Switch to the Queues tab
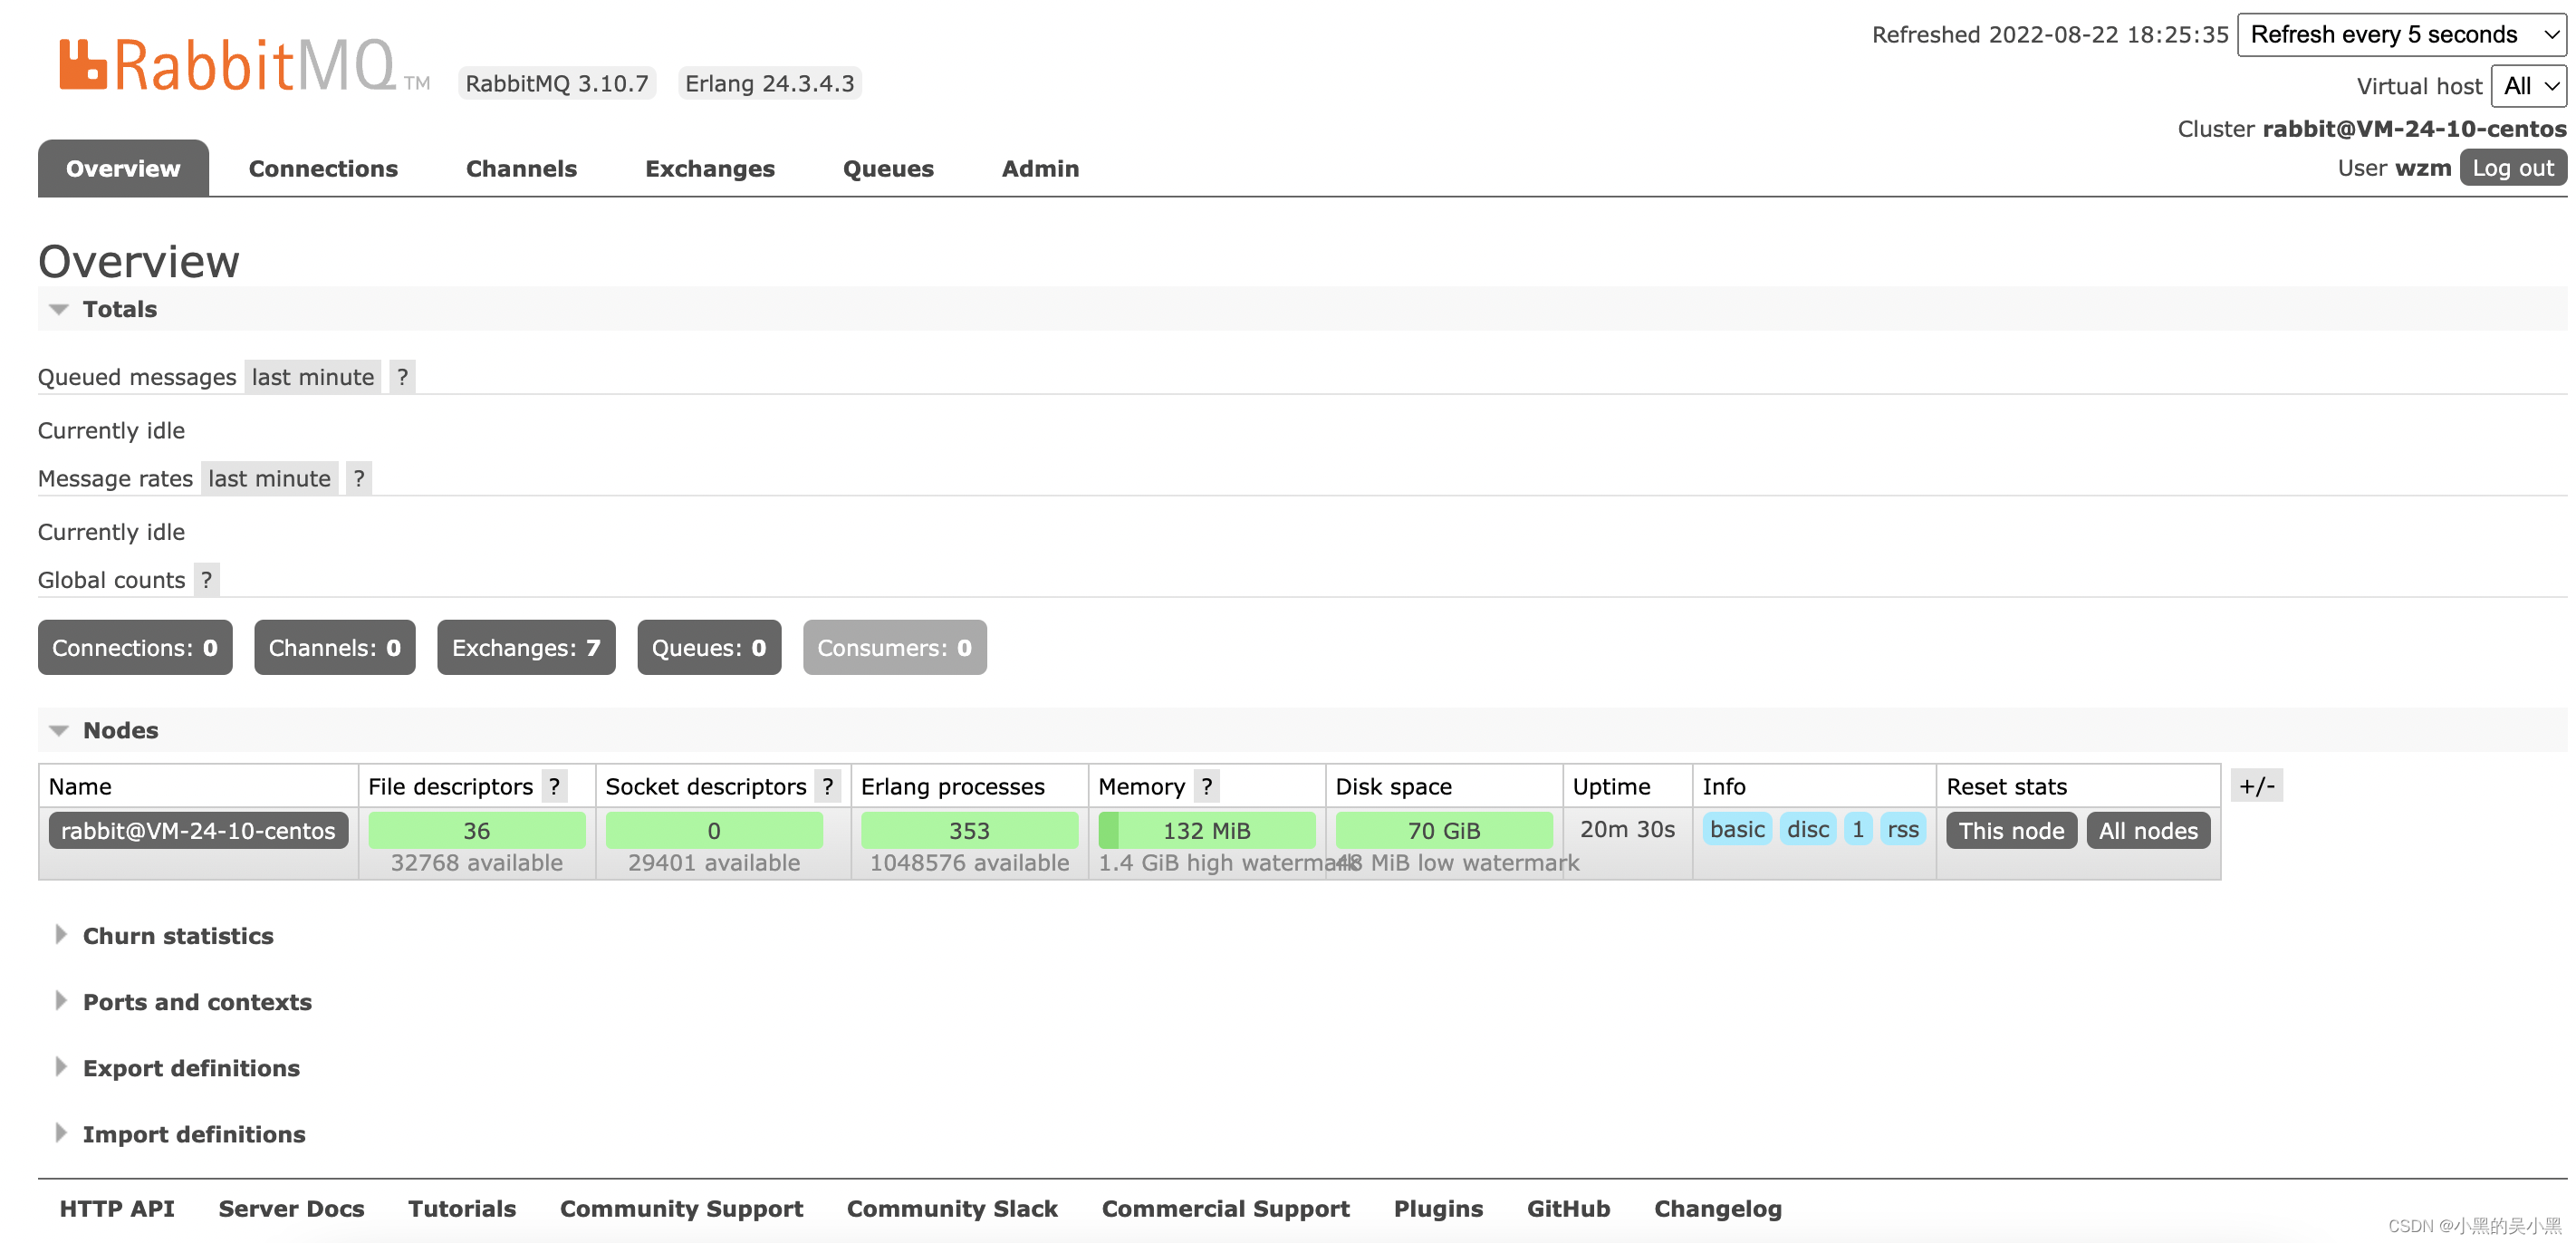Screen dimensions: 2576x1243 tap(889, 168)
